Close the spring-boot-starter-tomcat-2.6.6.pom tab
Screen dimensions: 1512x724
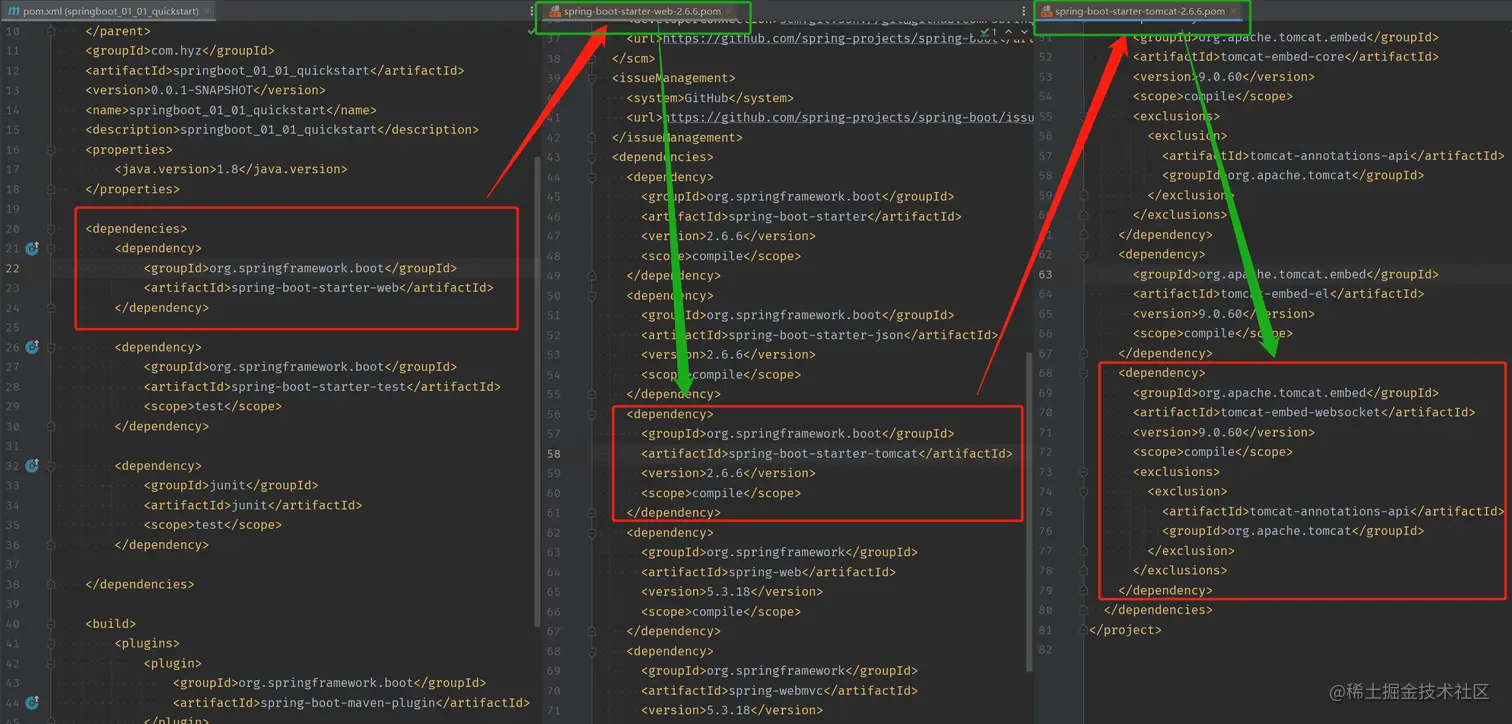tap(1233, 11)
